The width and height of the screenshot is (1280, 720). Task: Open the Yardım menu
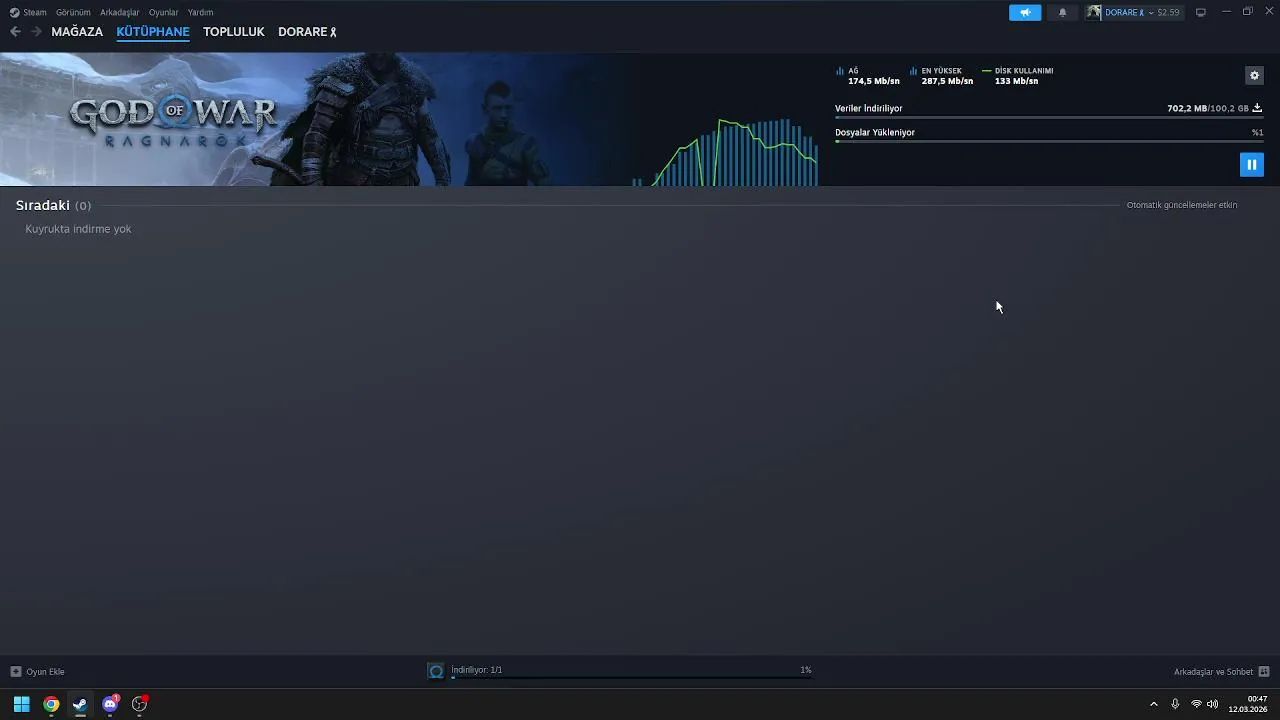pyautogui.click(x=200, y=12)
